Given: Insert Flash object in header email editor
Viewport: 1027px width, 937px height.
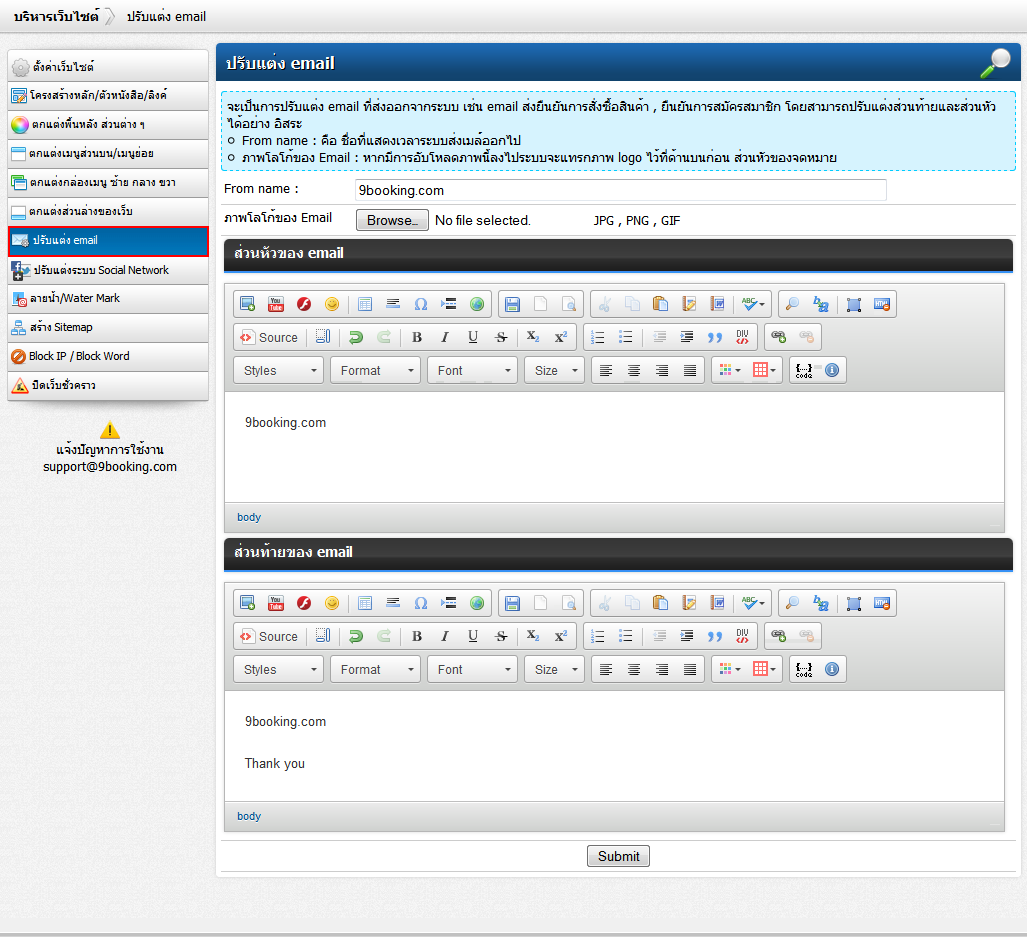Looking at the screenshot, I should [x=304, y=304].
